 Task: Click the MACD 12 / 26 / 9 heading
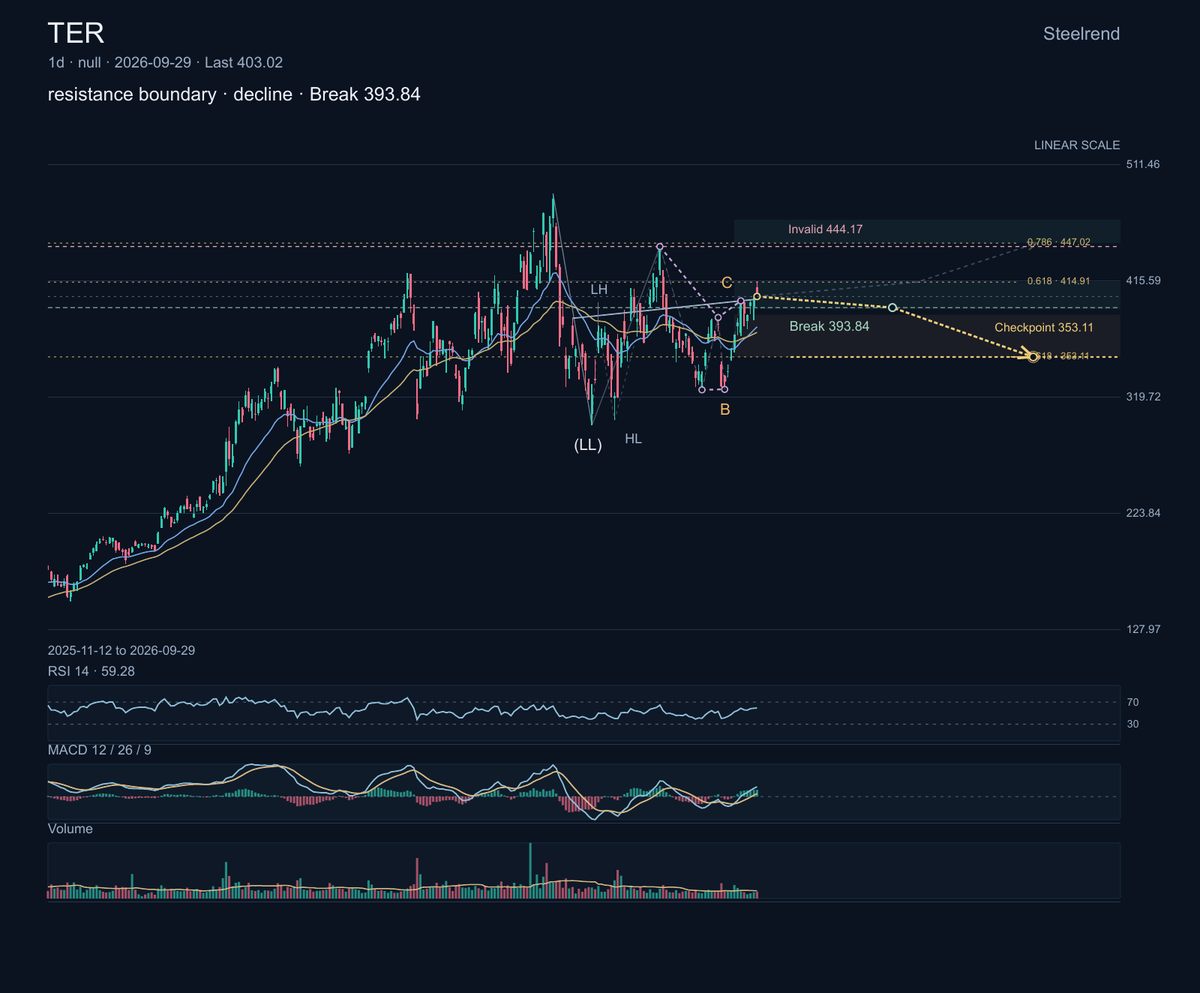click(x=100, y=749)
